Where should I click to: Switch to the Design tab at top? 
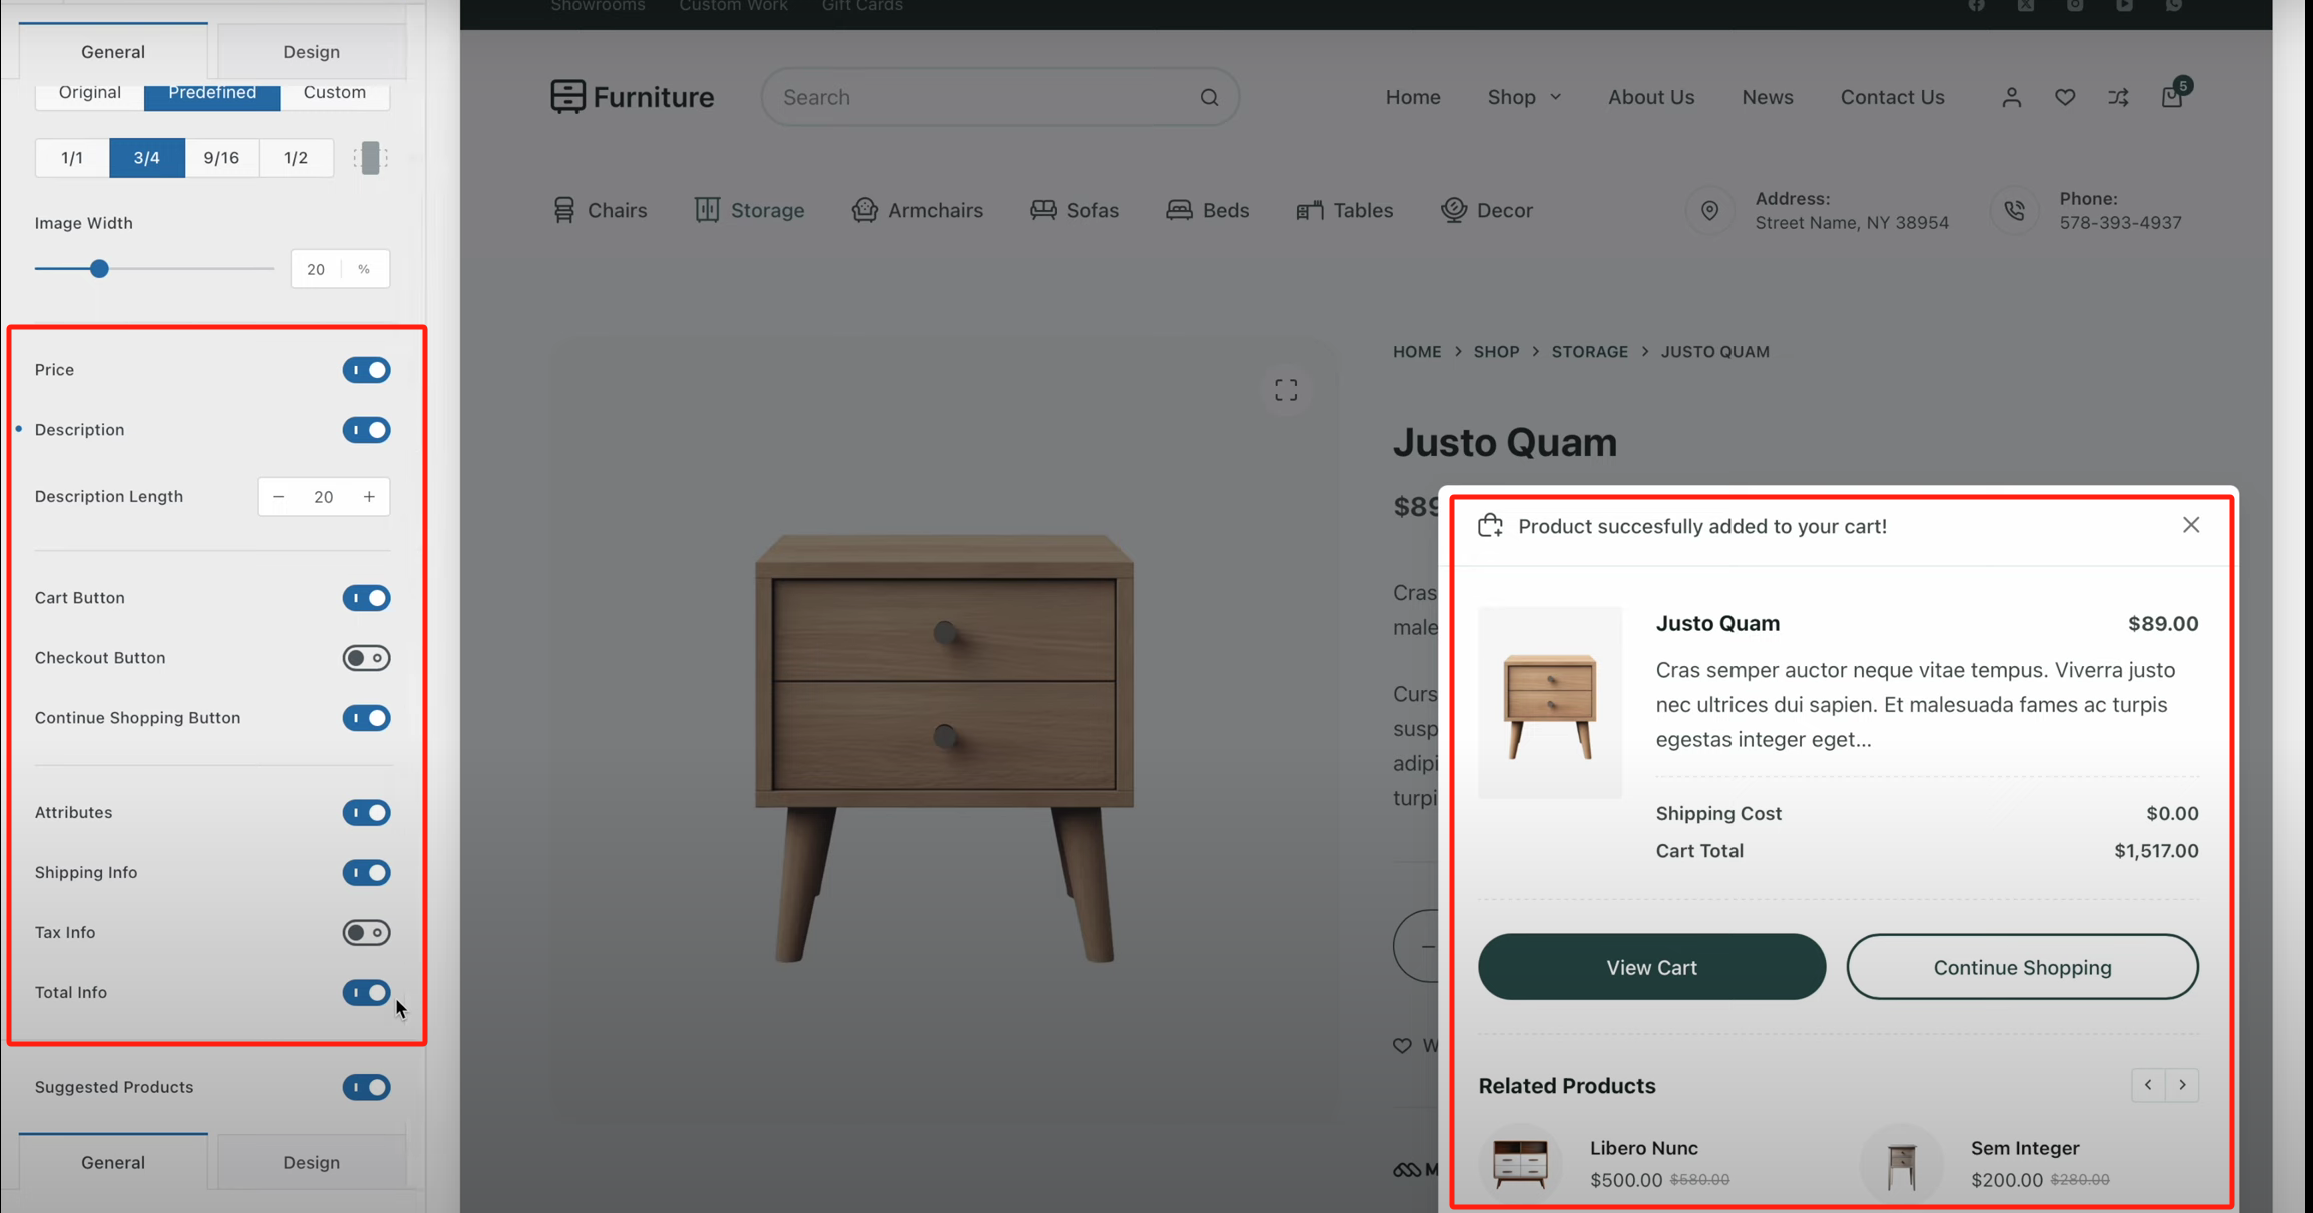[311, 52]
